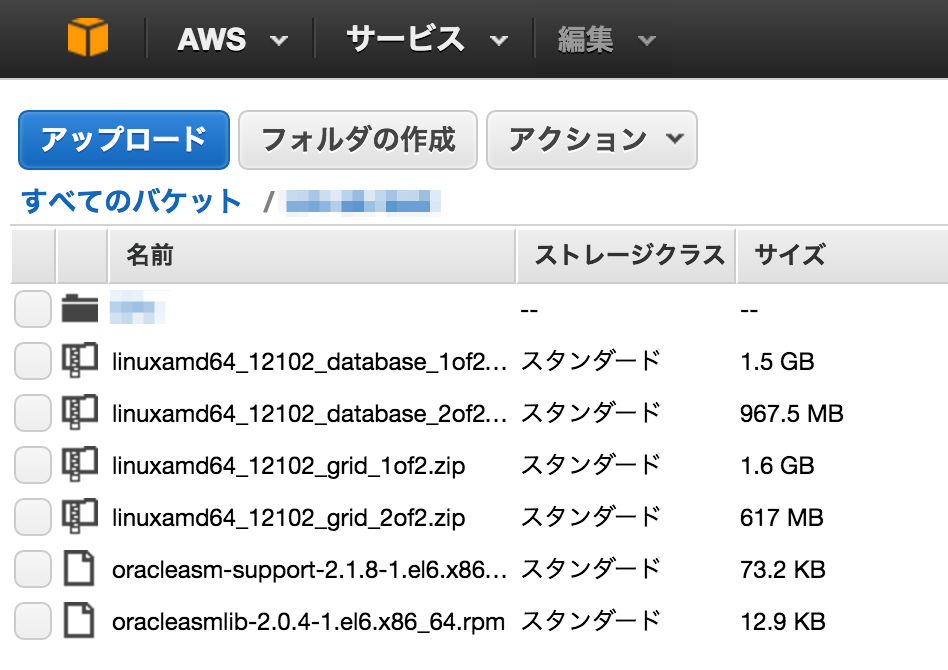Open すべてのバケット link
Screen dimensions: 948x670
click(x=130, y=201)
